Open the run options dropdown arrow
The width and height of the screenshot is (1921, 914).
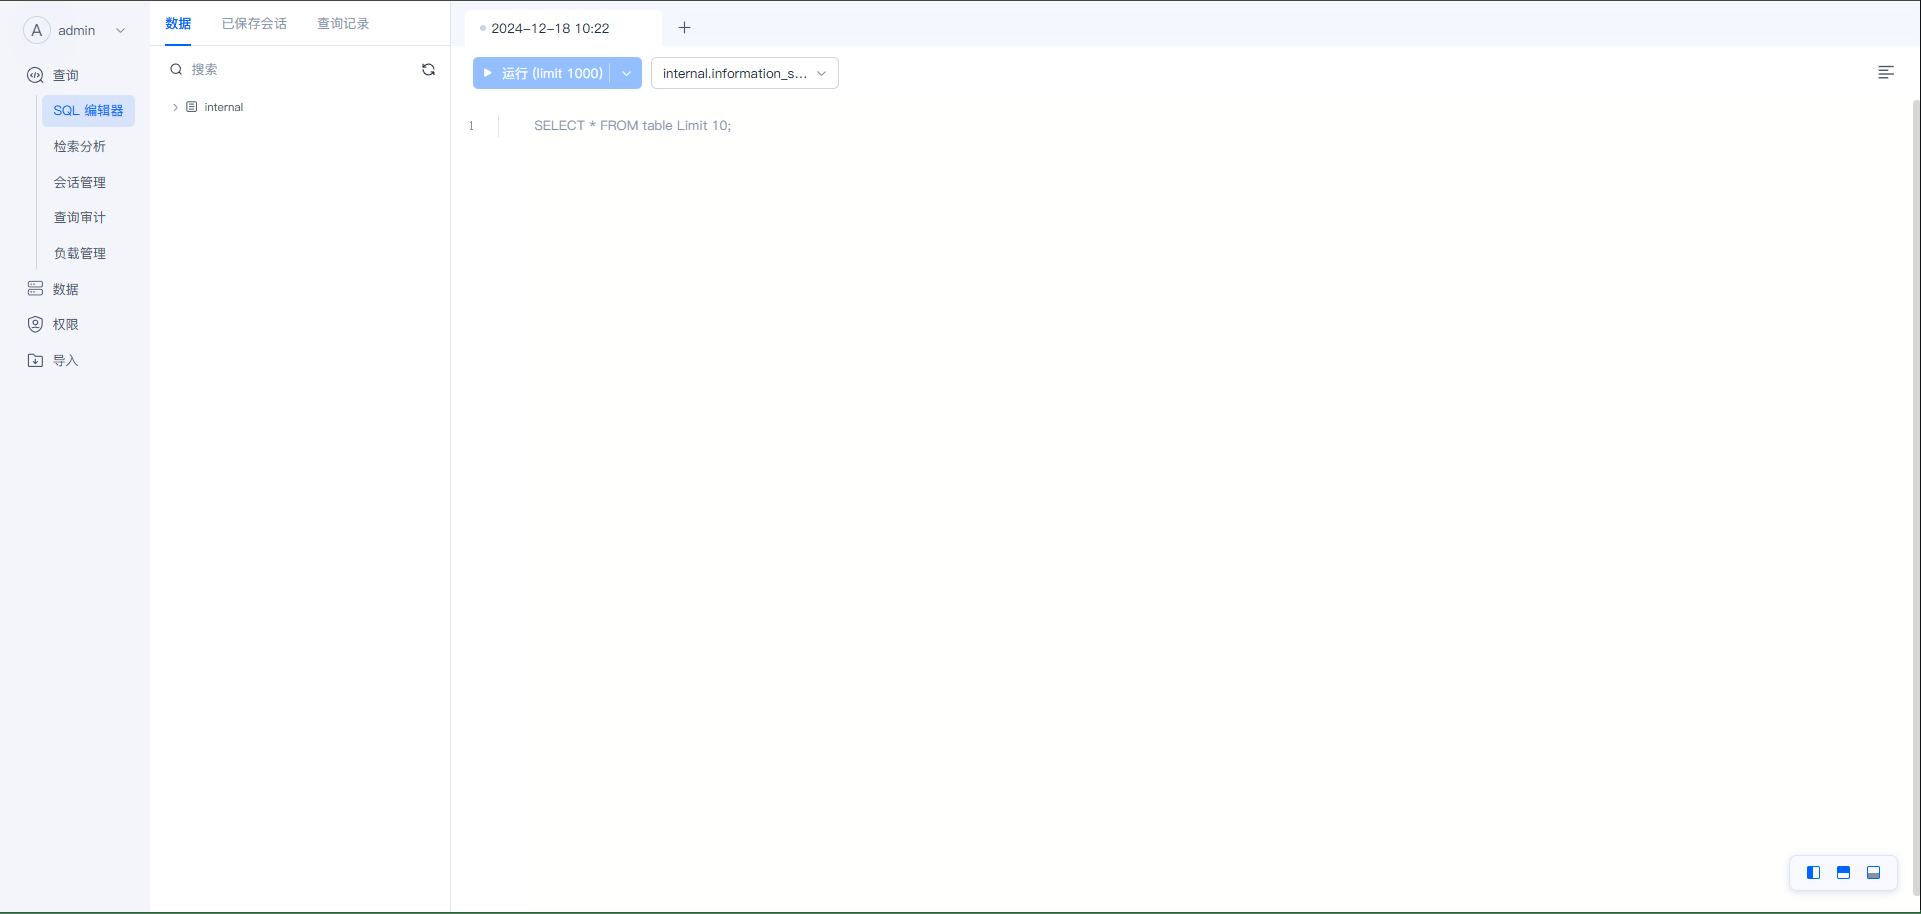point(626,73)
